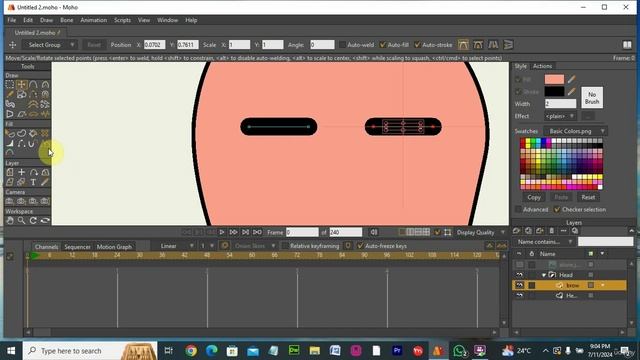Open the layer column options arrow
The image size is (640, 360).
pos(602,254)
